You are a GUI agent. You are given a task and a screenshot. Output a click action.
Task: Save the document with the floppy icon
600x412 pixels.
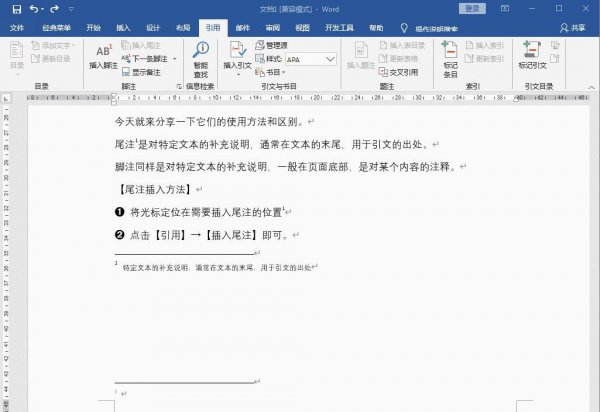17,9
